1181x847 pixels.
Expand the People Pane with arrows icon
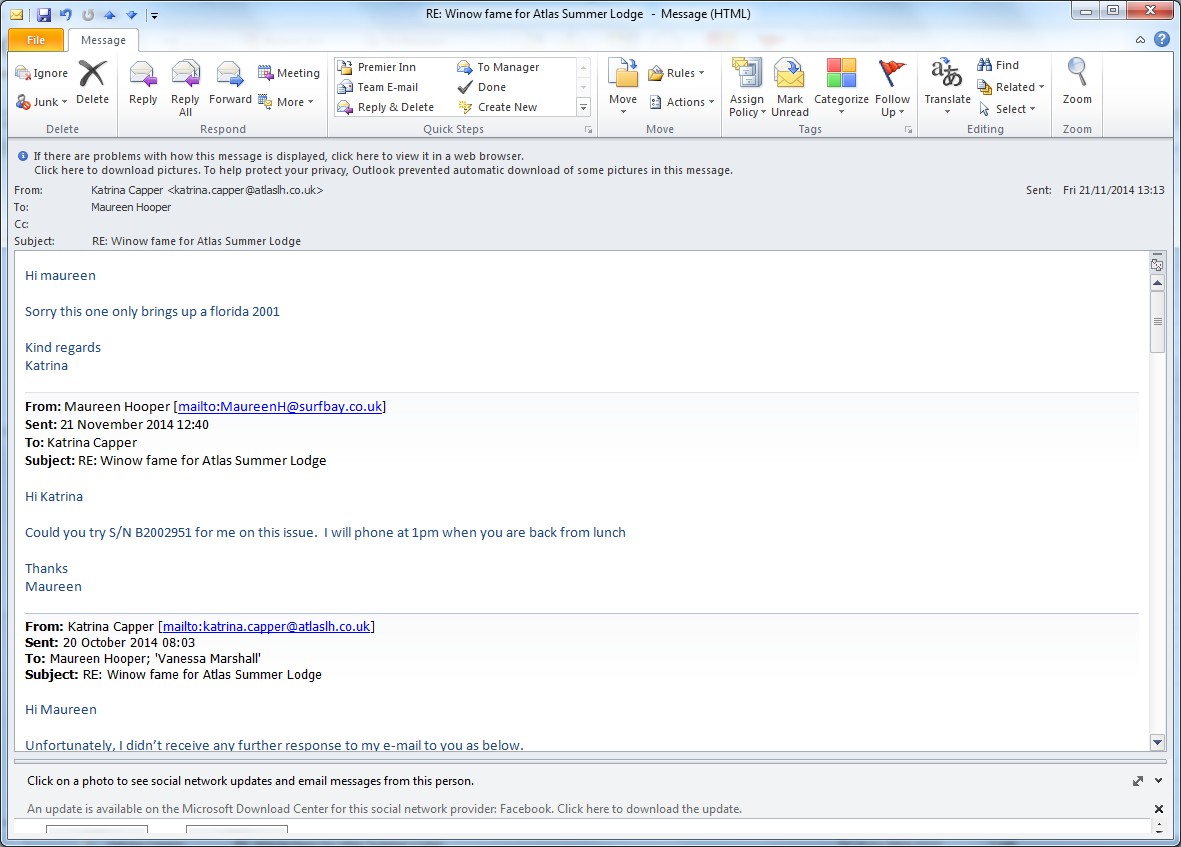click(1137, 781)
